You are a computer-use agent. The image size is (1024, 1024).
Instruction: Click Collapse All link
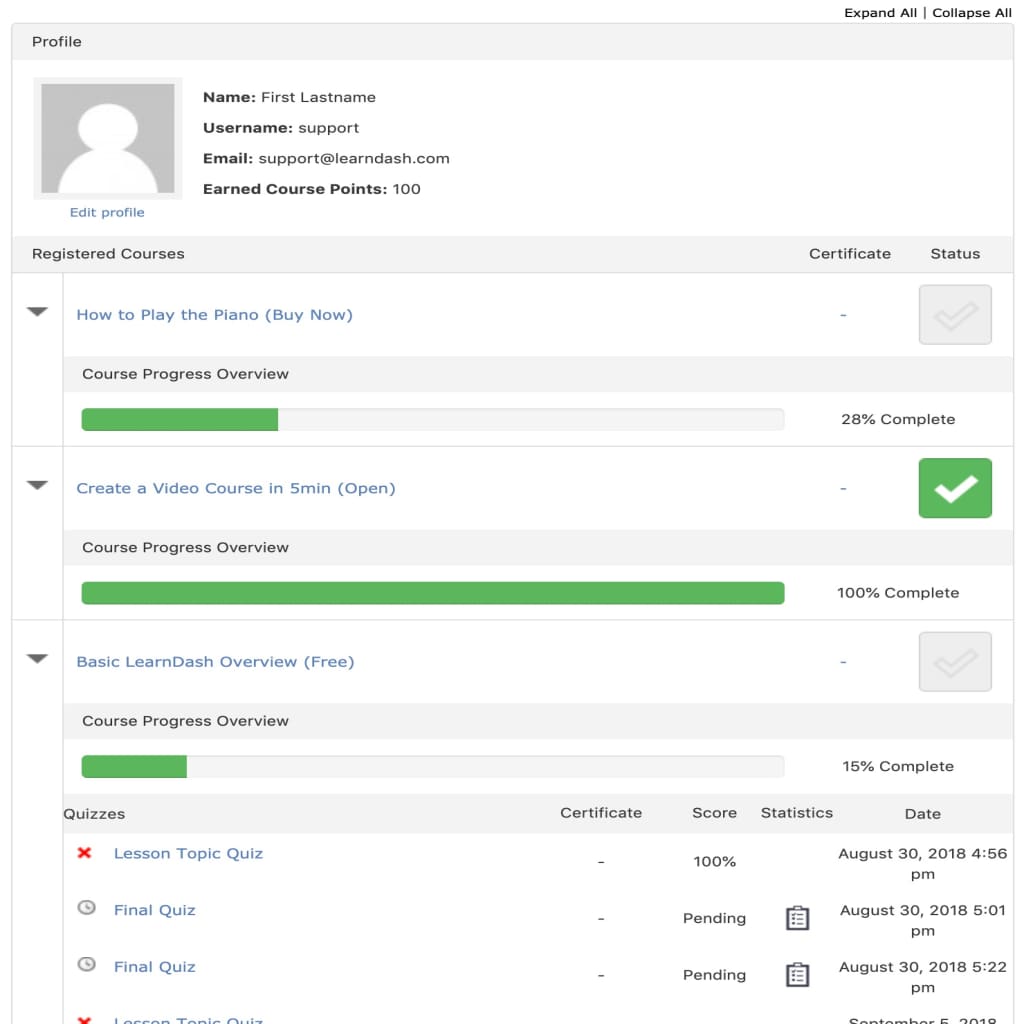pyautogui.click(x=971, y=12)
